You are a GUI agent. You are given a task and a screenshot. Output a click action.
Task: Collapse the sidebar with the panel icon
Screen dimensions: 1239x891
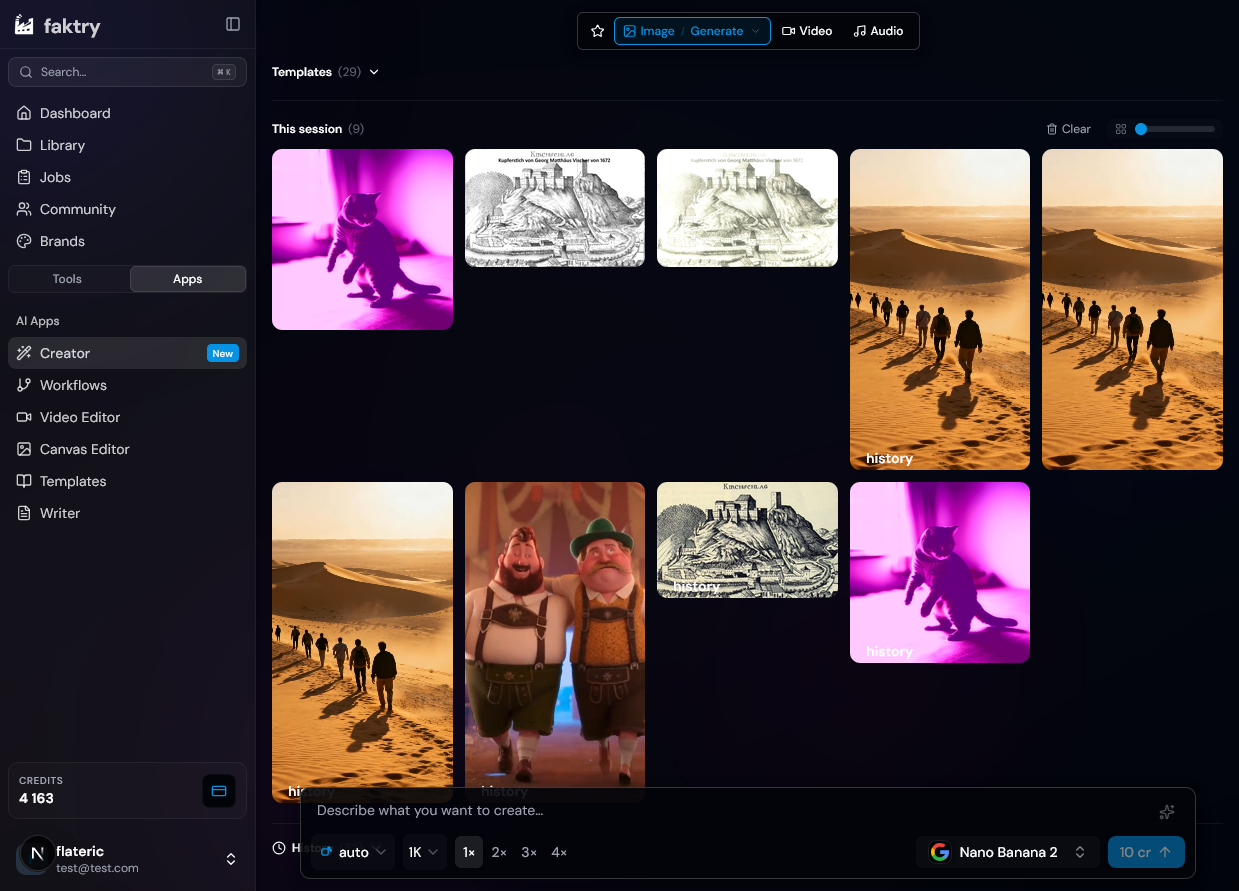point(233,25)
